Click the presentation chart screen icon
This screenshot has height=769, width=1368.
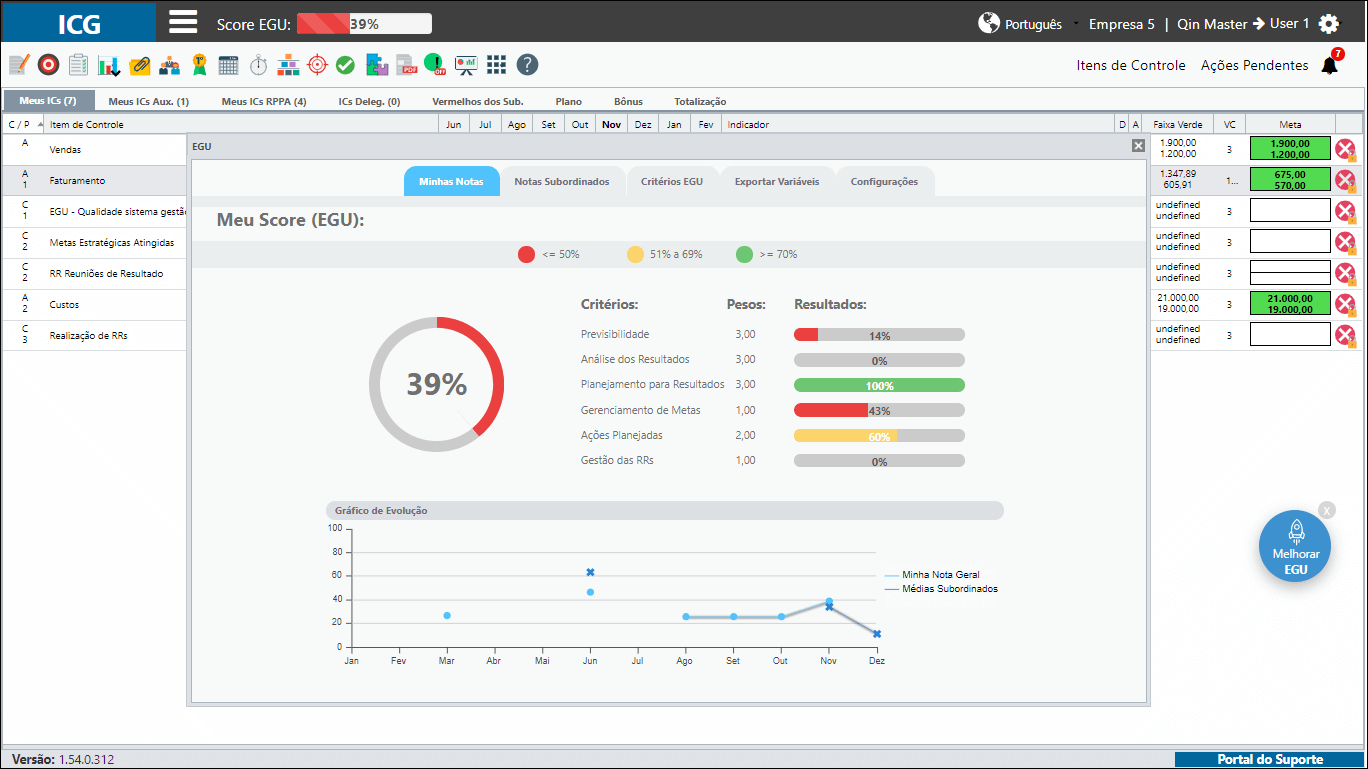point(466,65)
